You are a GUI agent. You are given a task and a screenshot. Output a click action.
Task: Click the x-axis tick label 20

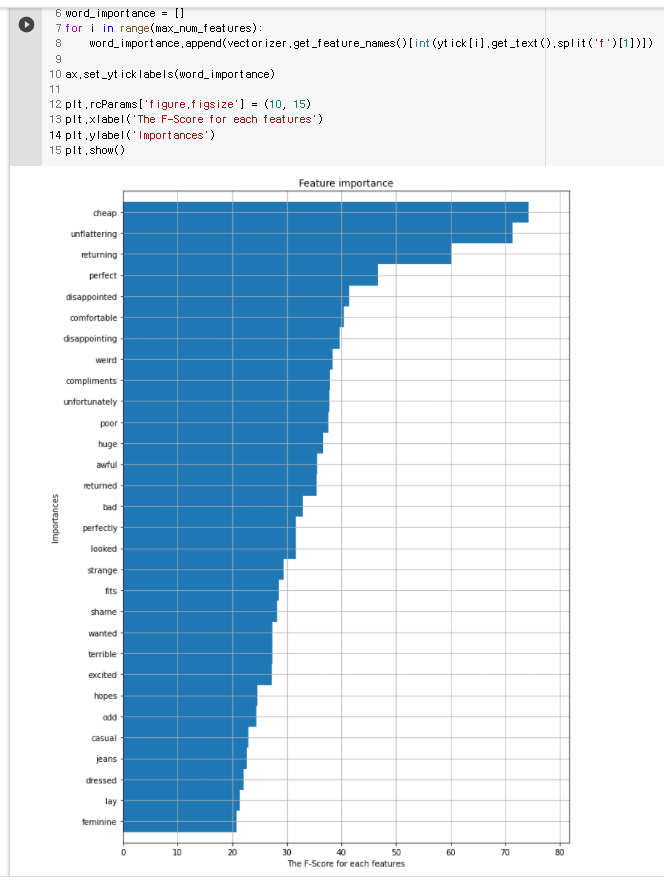pyautogui.click(x=232, y=852)
